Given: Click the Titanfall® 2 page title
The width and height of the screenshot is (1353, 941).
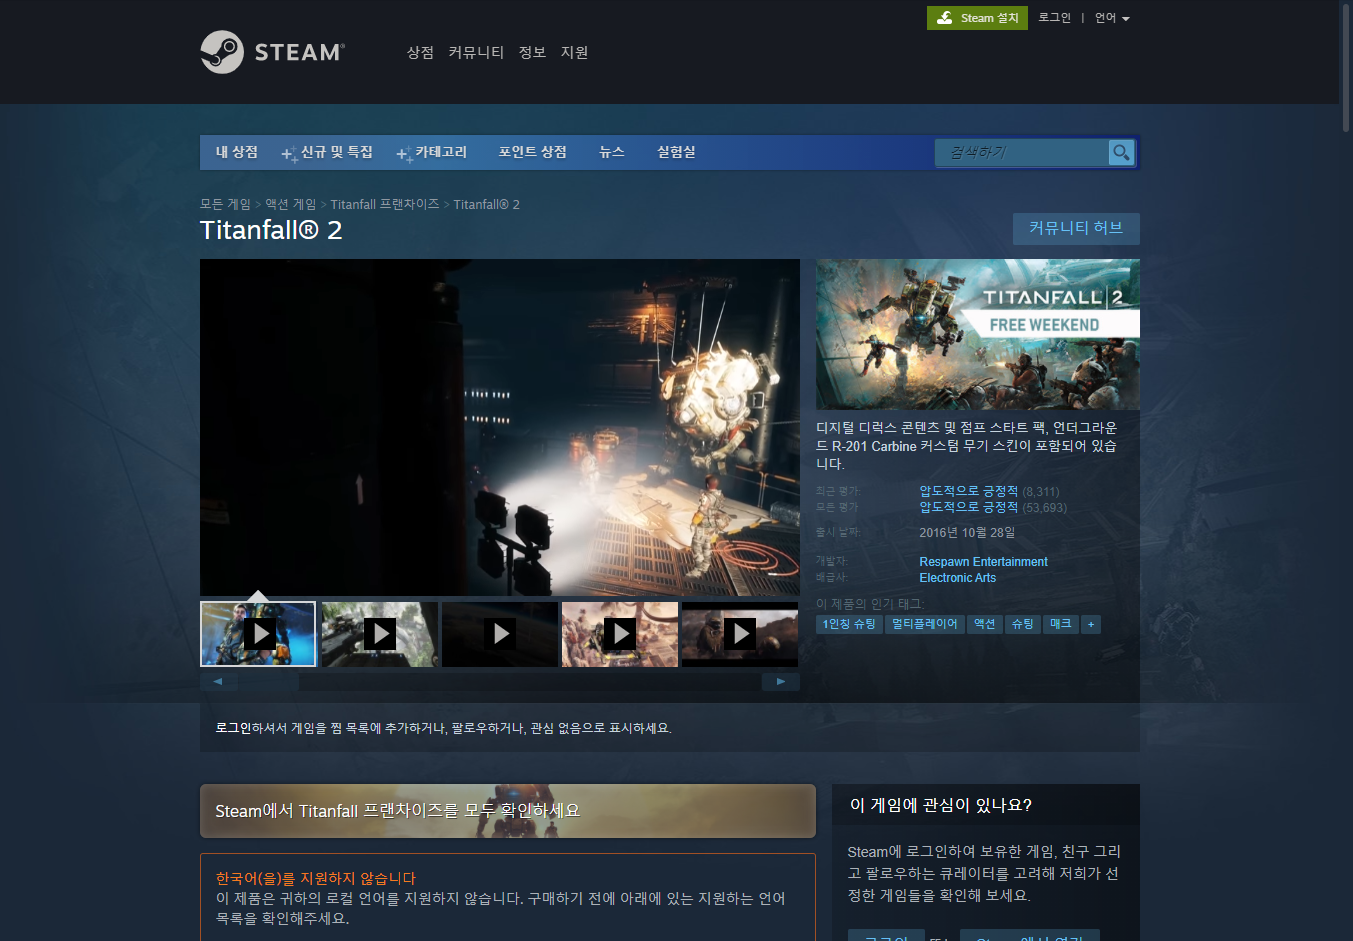Looking at the screenshot, I should [271, 230].
